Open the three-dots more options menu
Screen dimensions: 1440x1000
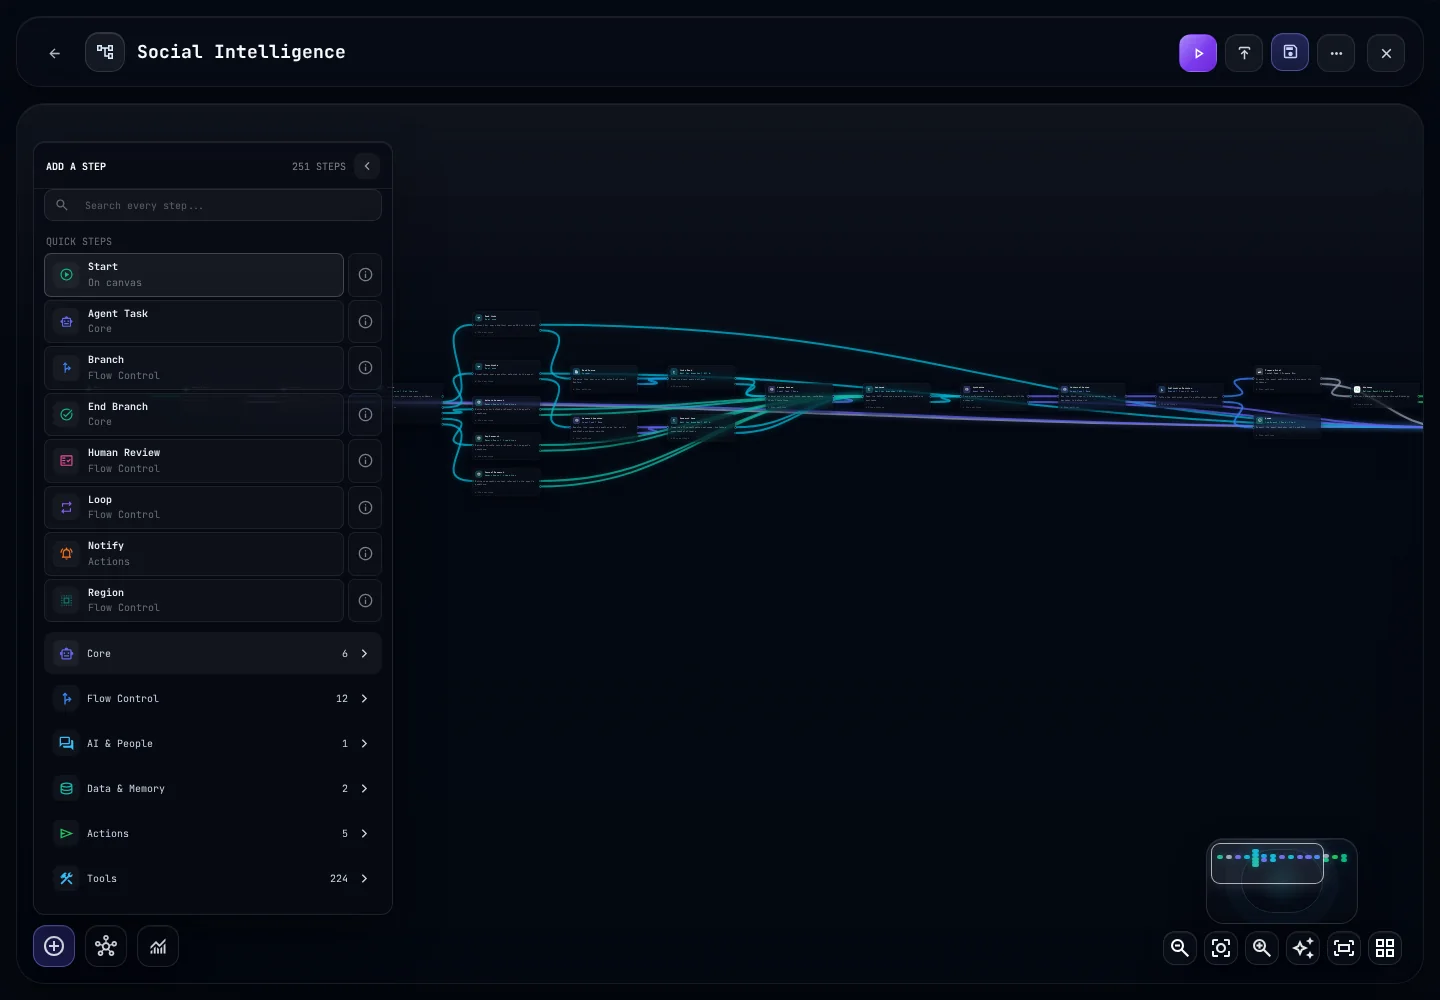1336,53
